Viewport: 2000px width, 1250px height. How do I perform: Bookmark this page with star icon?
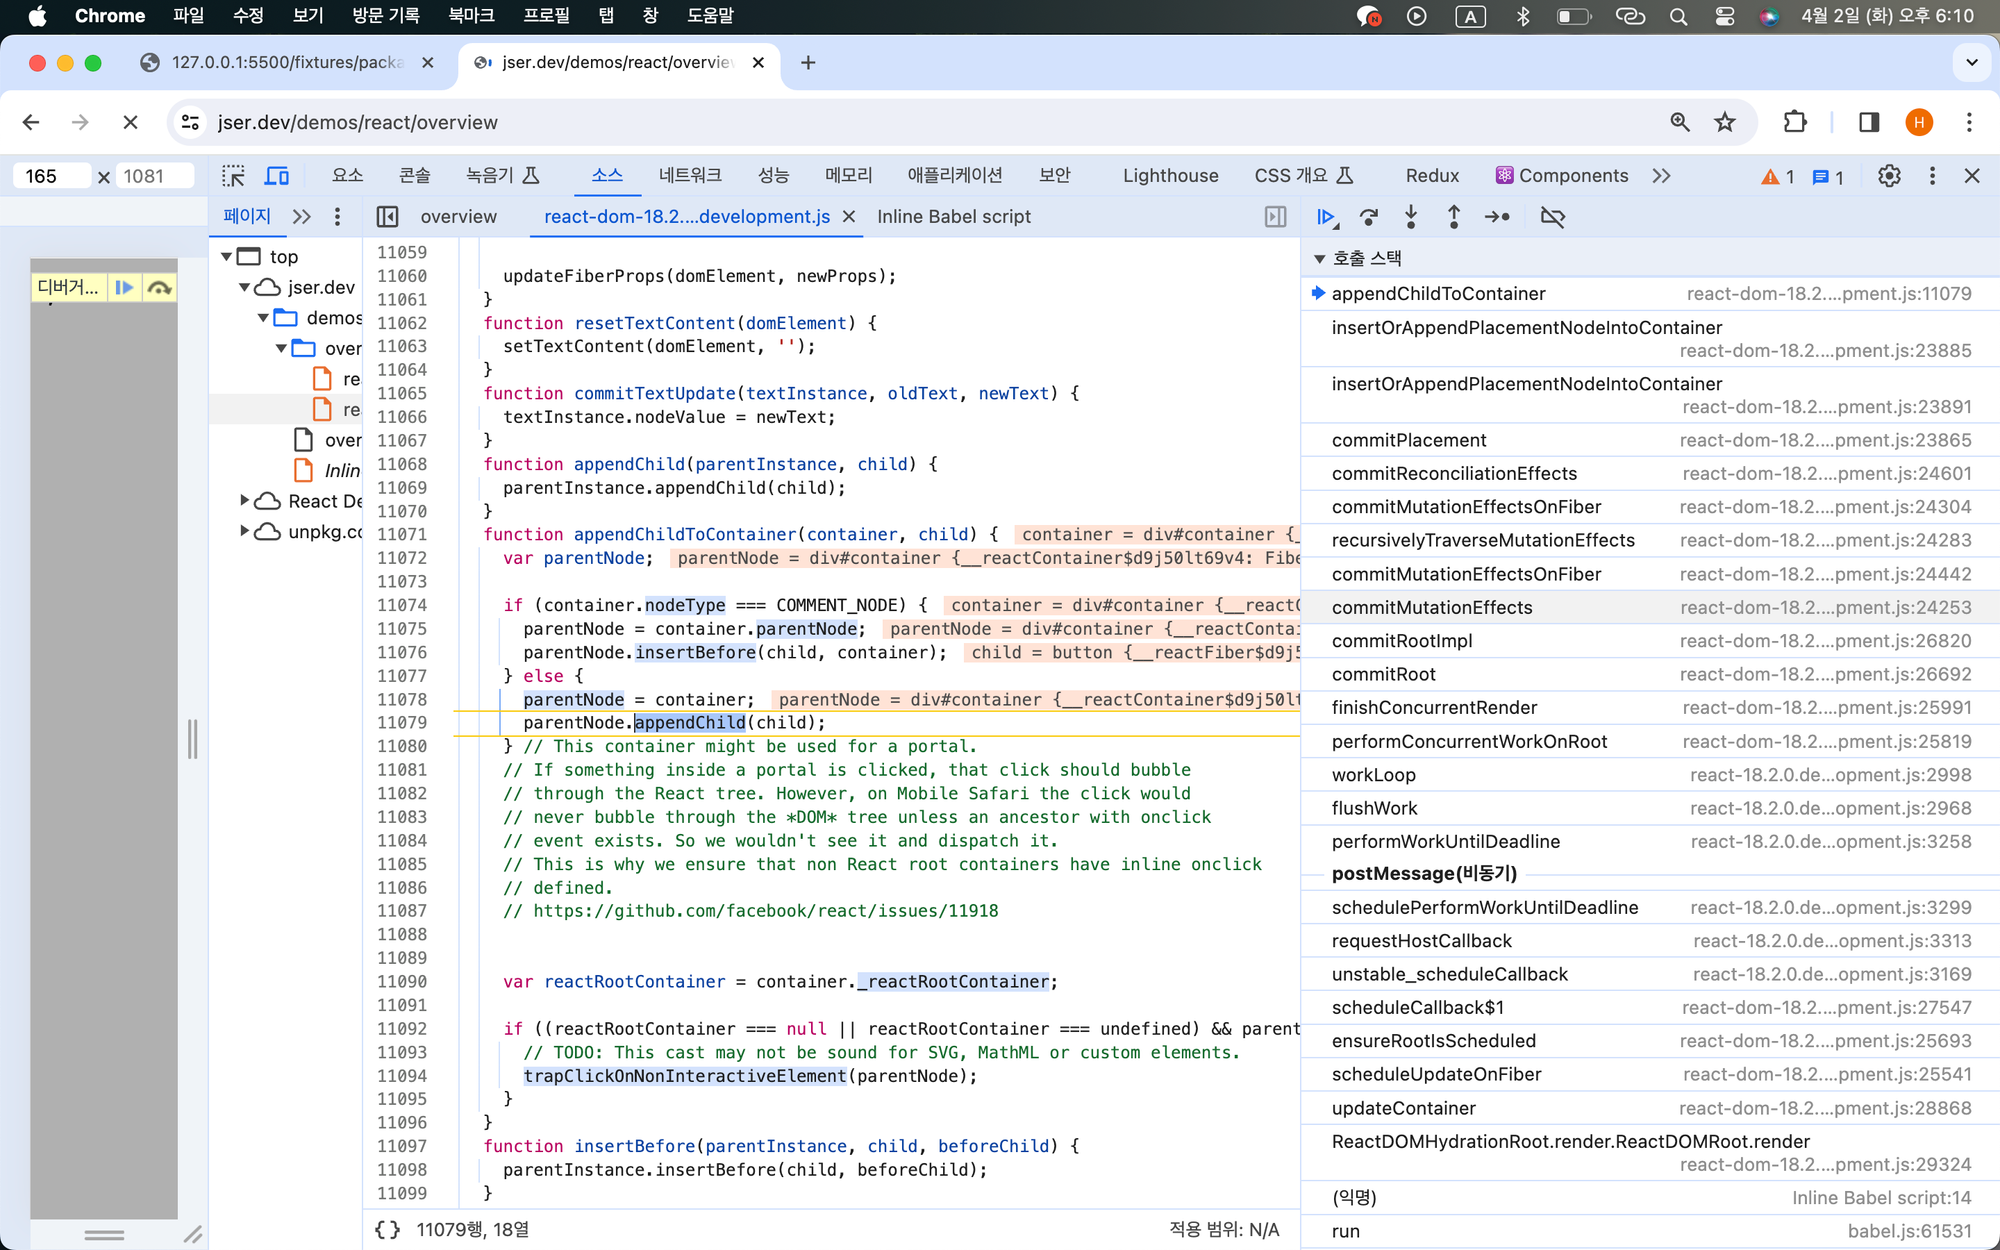click(1725, 122)
